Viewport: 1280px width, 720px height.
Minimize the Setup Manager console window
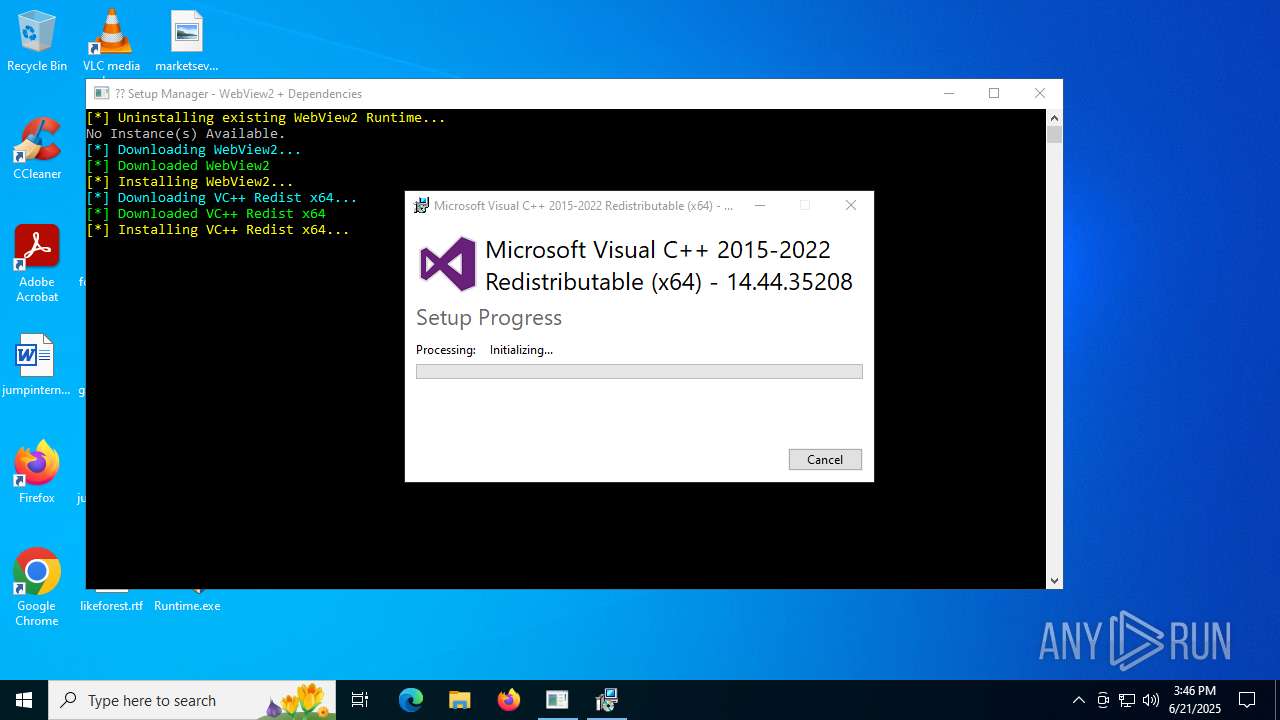point(949,93)
